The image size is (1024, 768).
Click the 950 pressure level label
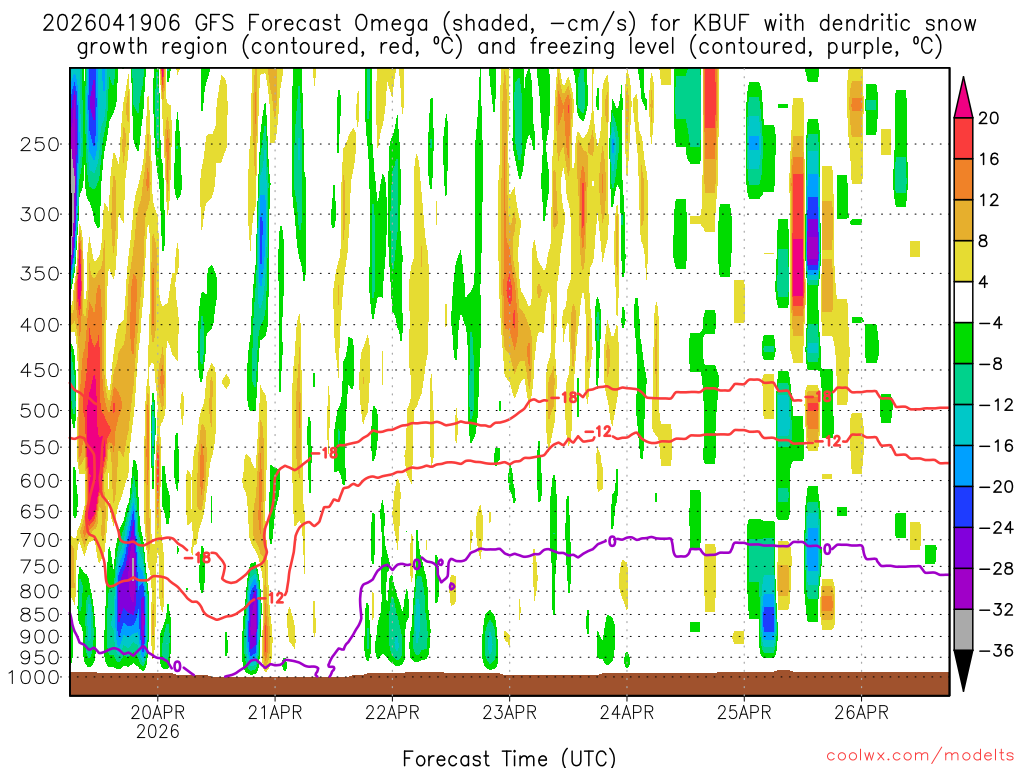40,658
